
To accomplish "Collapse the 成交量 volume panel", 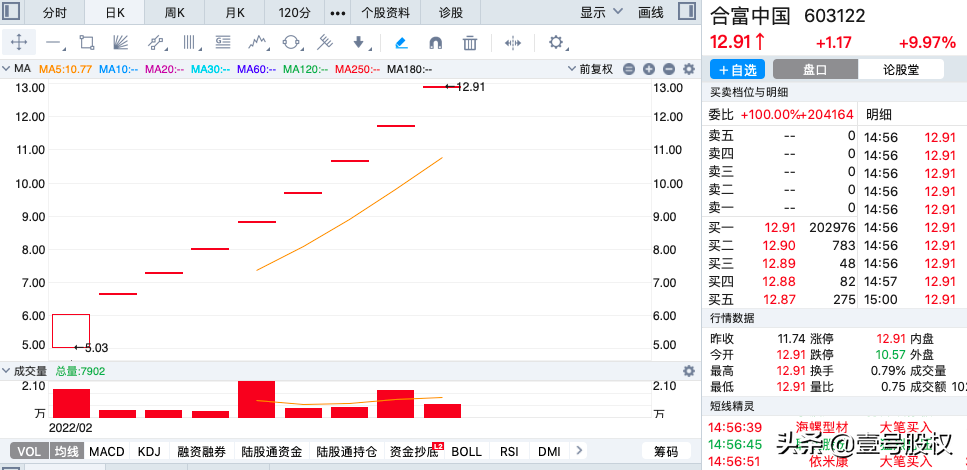I will coord(7,371).
